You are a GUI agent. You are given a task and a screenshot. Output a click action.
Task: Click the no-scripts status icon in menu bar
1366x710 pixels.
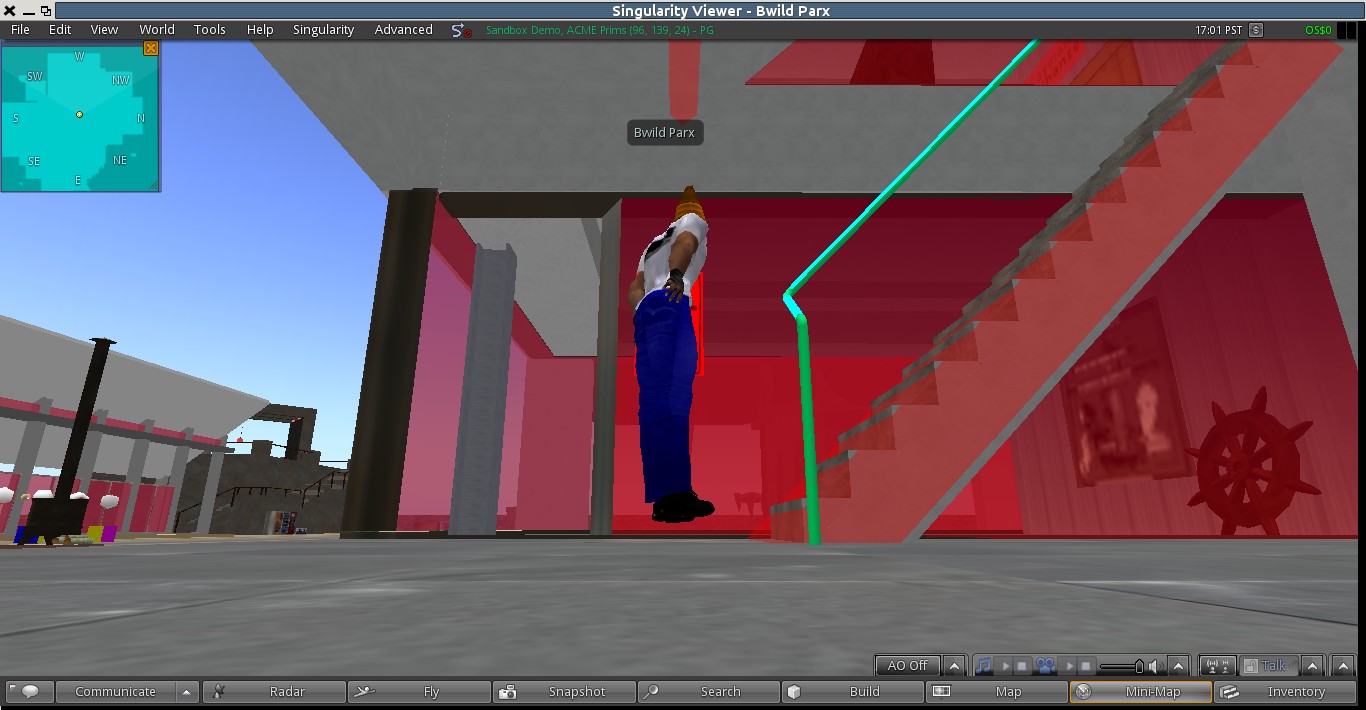point(461,30)
